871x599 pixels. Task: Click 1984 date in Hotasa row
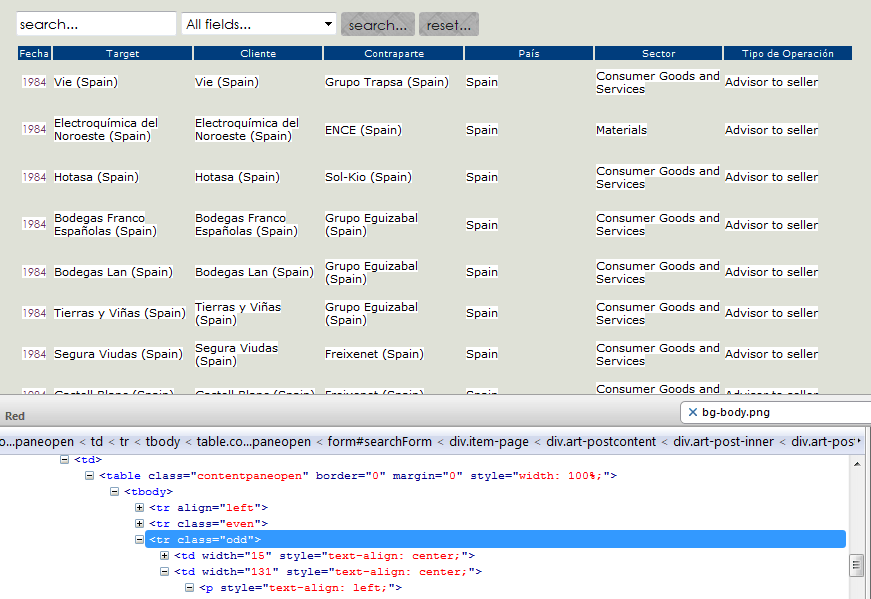click(34, 177)
